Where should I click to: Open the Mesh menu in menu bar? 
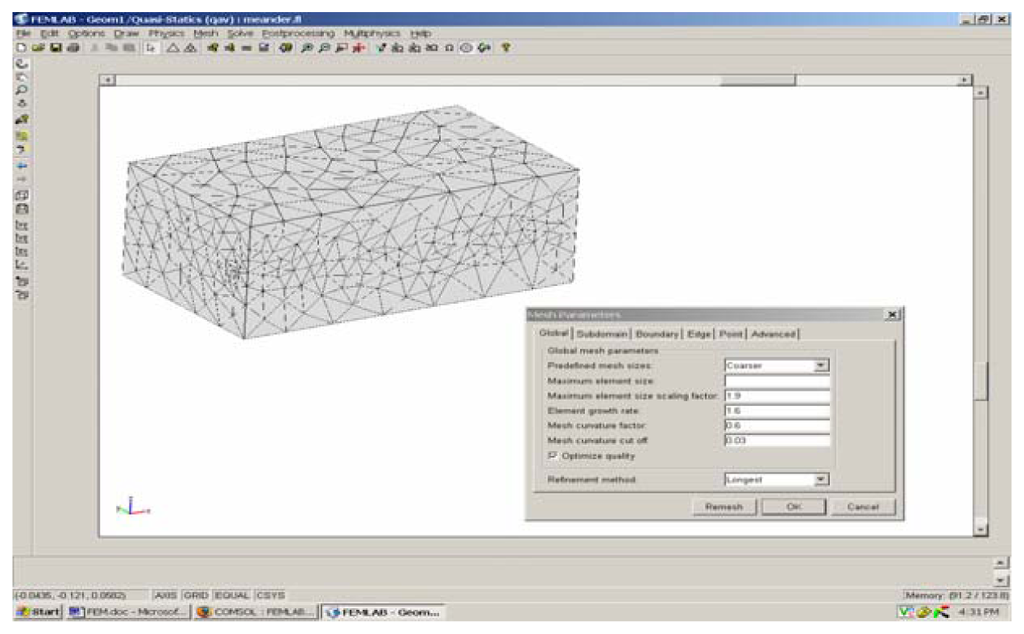point(205,33)
